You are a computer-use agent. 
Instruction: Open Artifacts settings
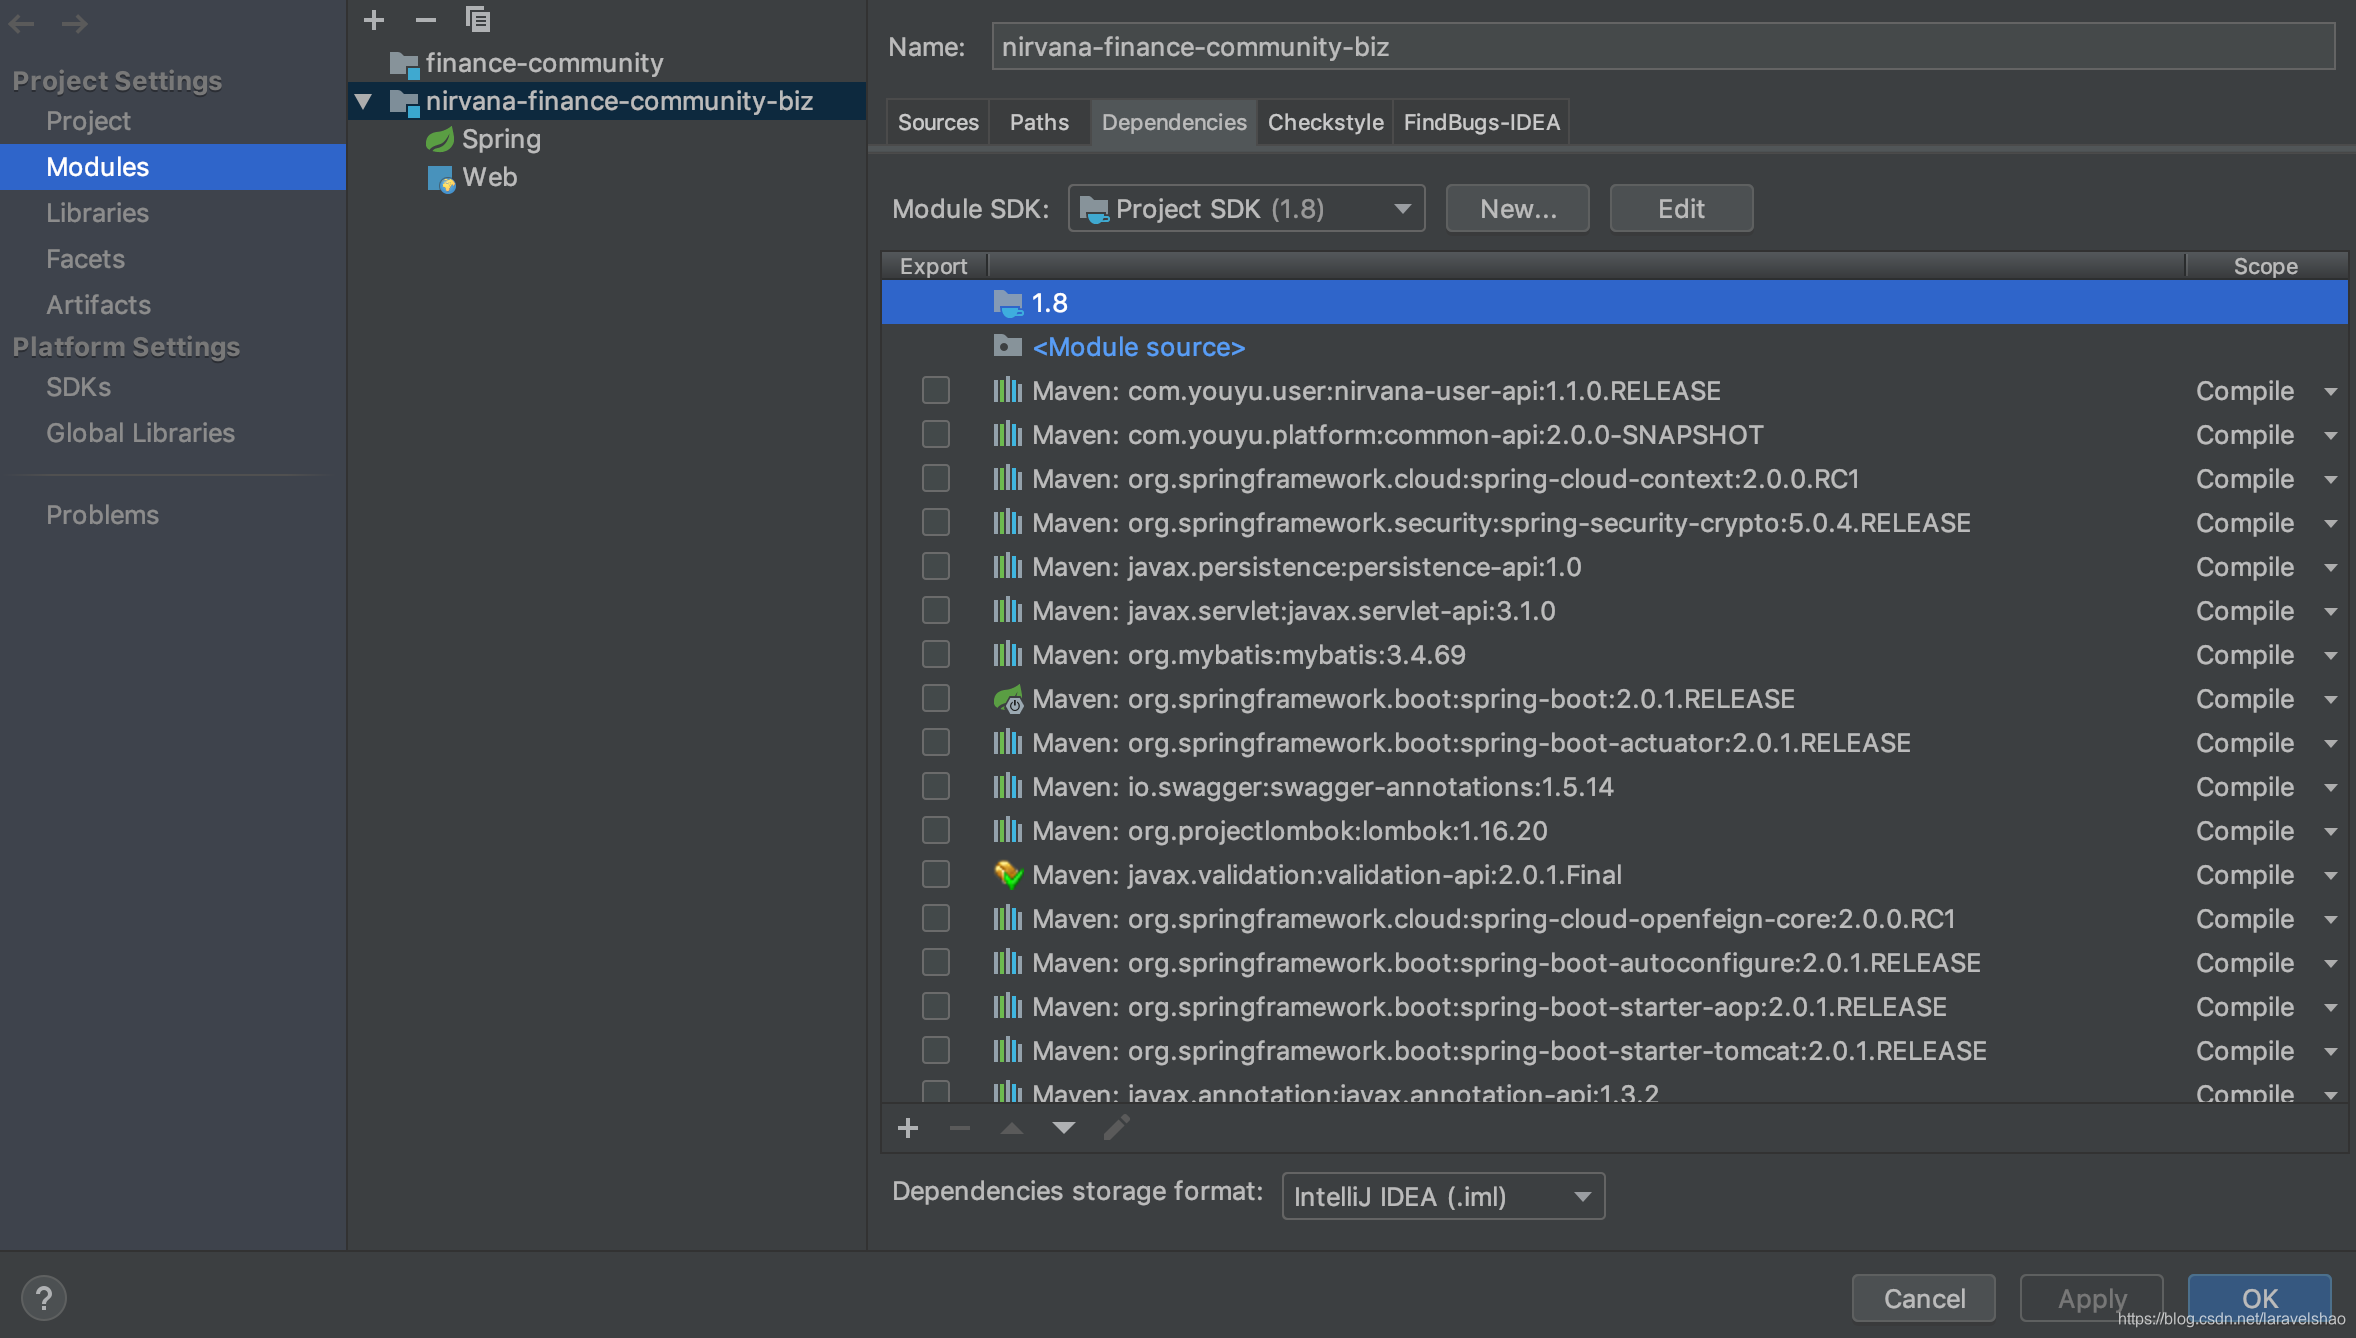click(x=98, y=305)
